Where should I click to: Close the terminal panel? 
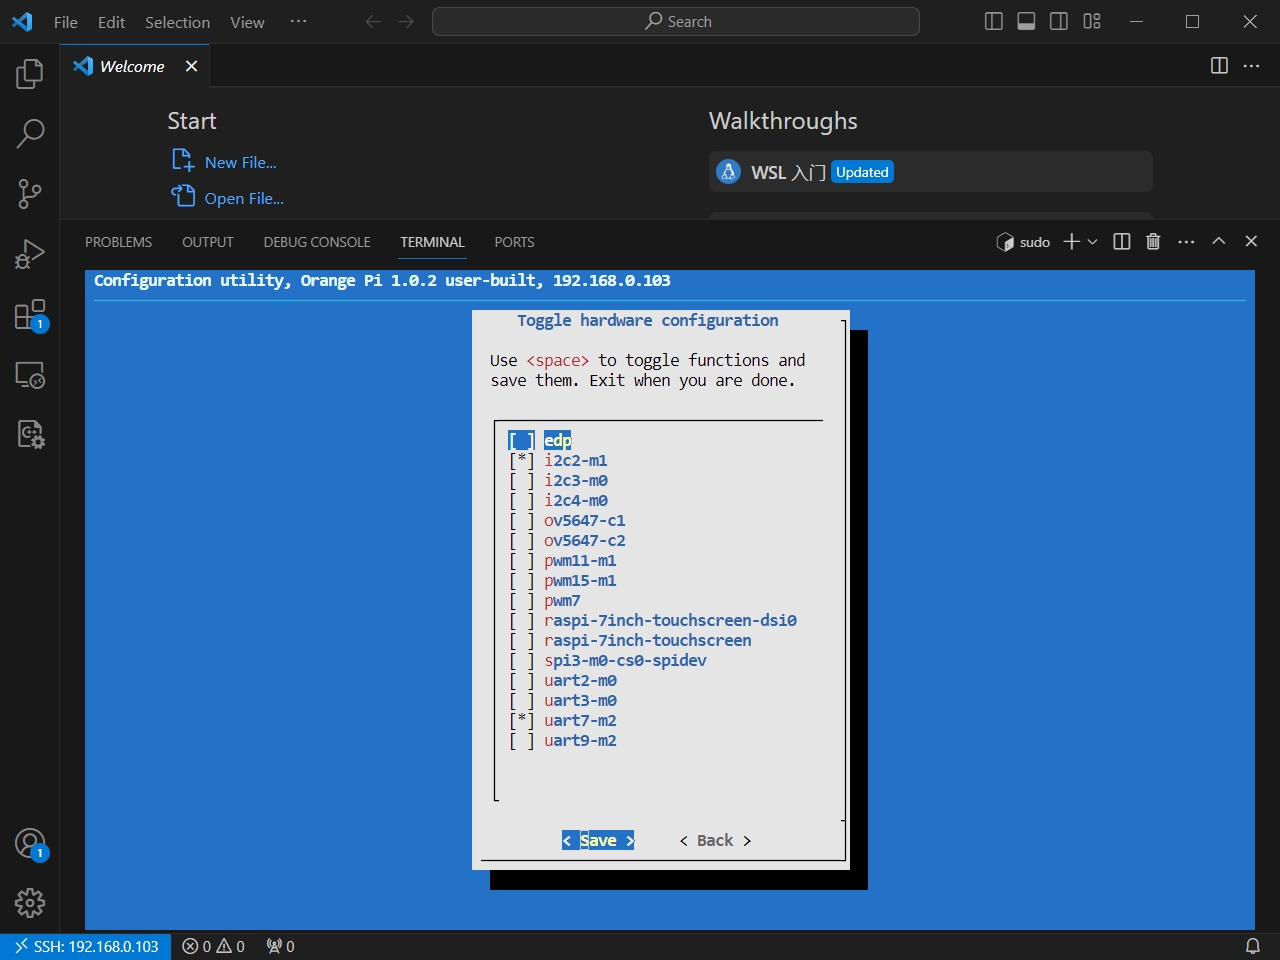[x=1251, y=241]
